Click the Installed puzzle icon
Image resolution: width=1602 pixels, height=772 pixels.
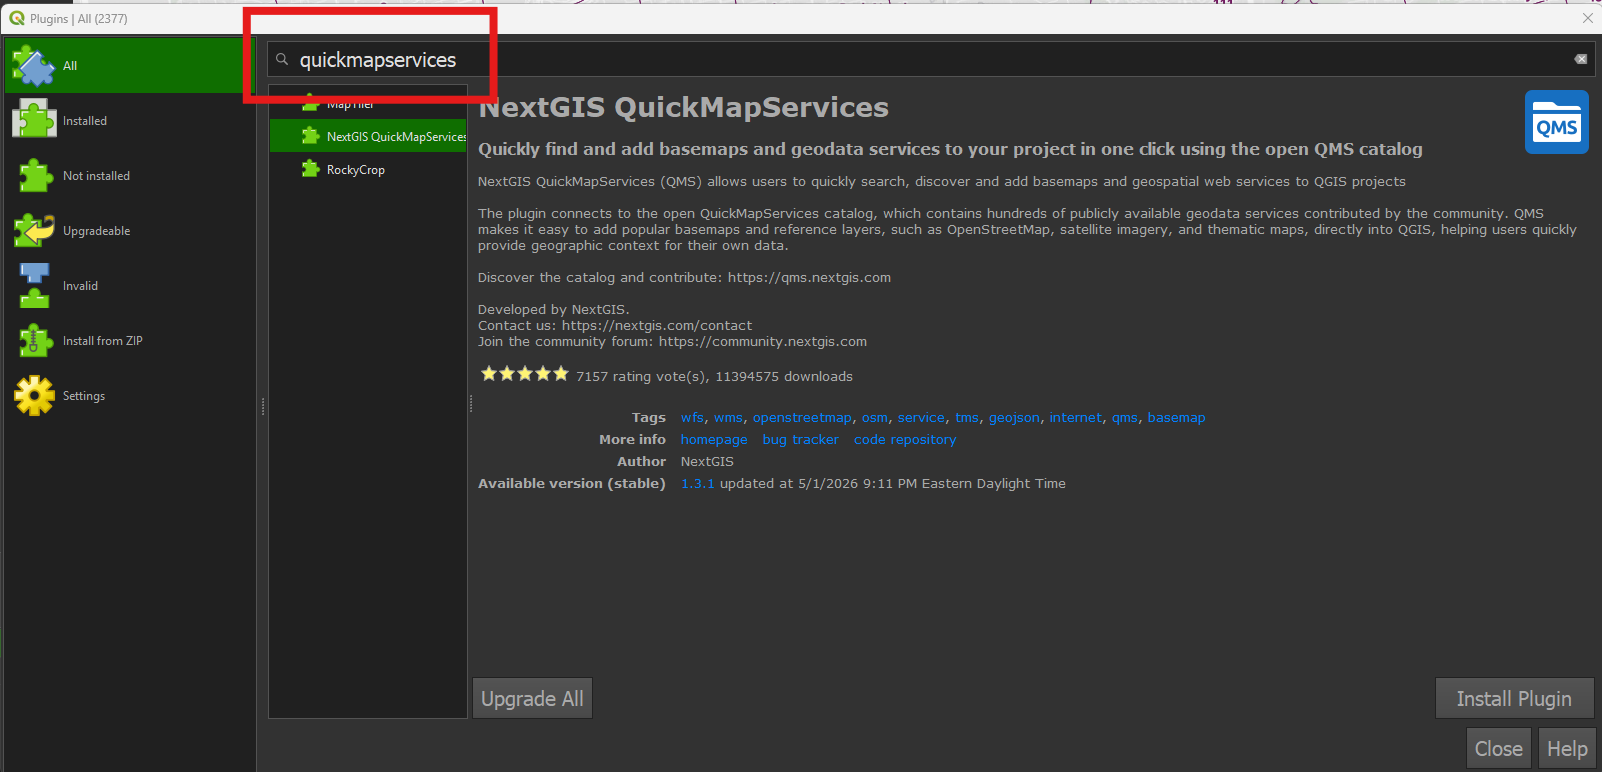(34, 120)
